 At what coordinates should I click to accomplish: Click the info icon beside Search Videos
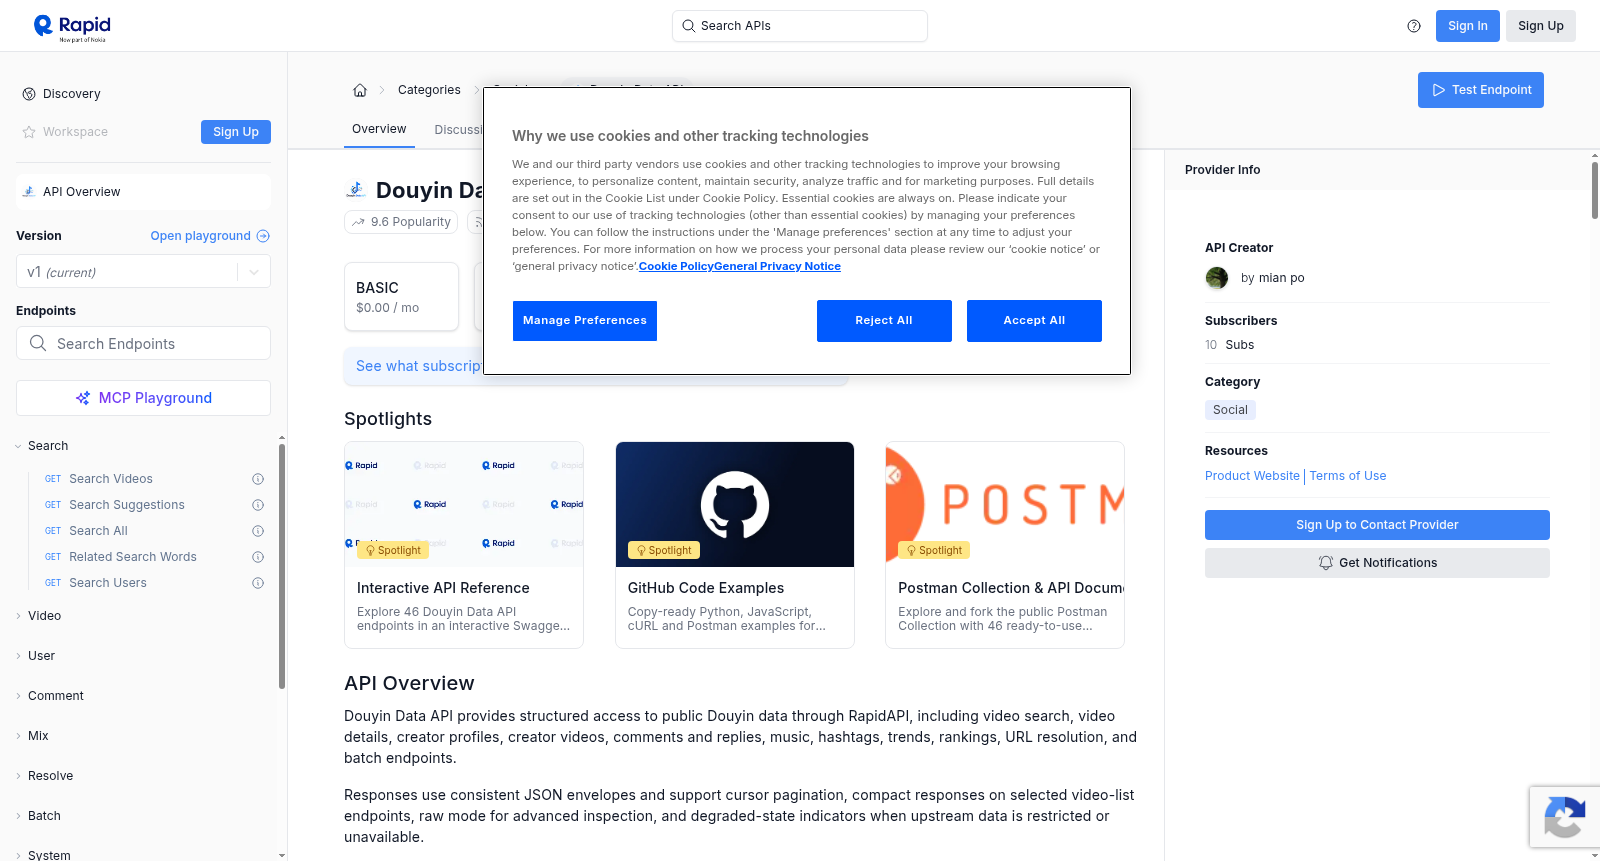click(x=258, y=479)
